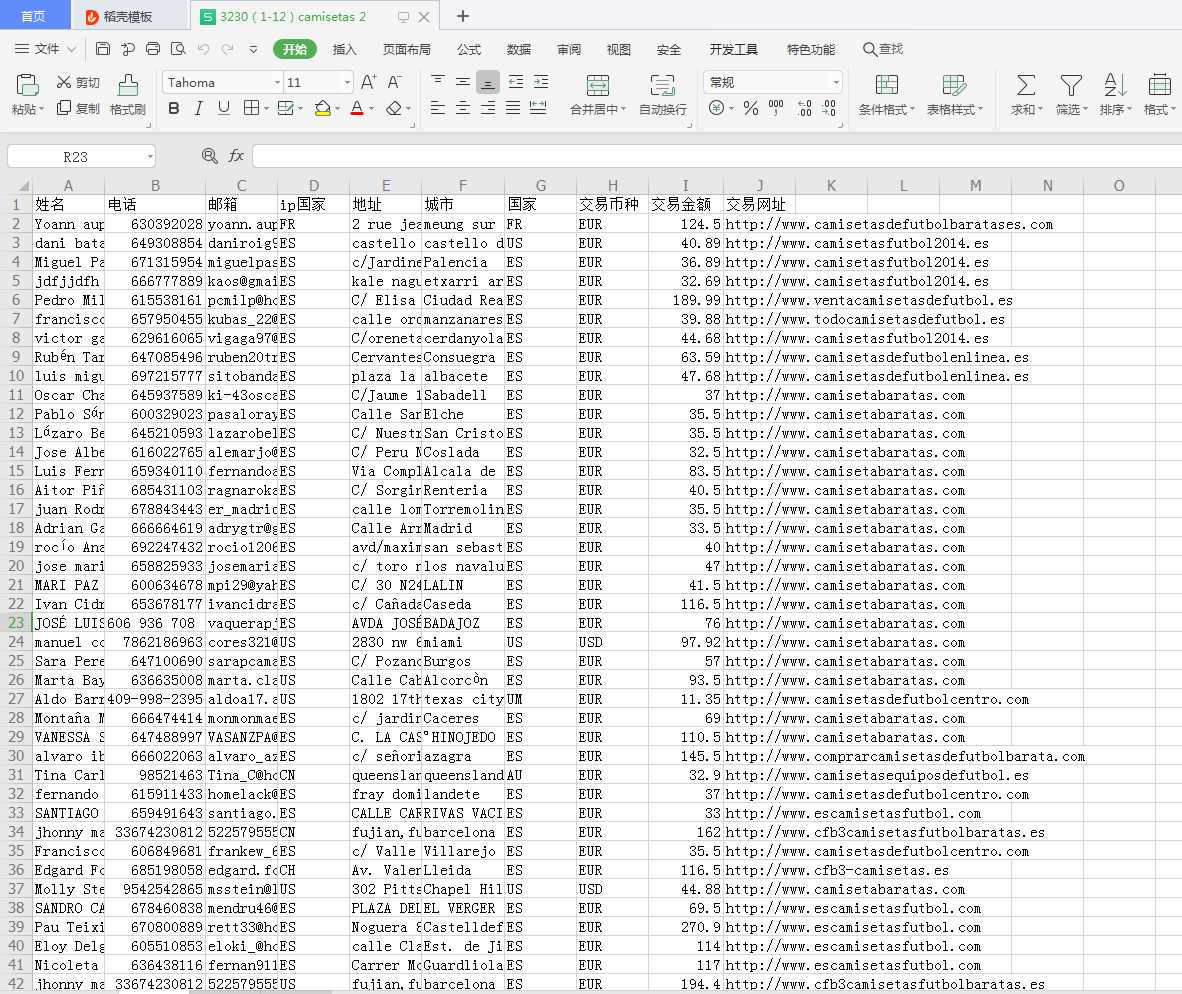The width and height of the screenshot is (1182, 994).
Task: Open the Formulas ribbon tab
Action: tap(468, 49)
